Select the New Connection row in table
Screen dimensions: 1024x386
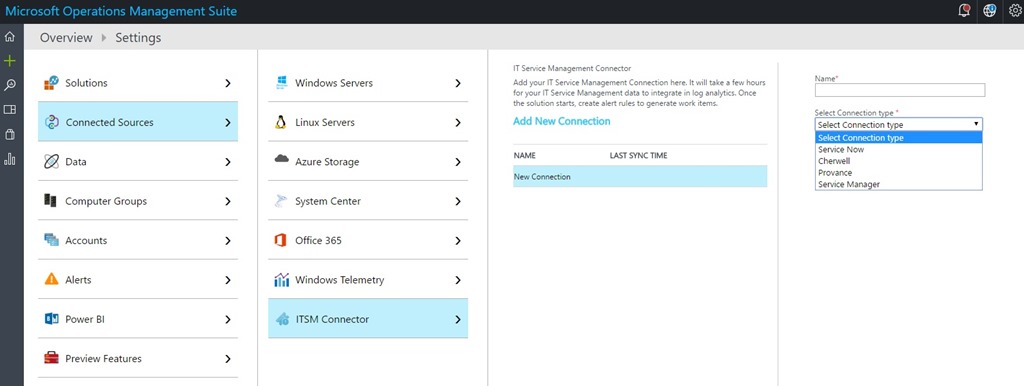point(640,176)
